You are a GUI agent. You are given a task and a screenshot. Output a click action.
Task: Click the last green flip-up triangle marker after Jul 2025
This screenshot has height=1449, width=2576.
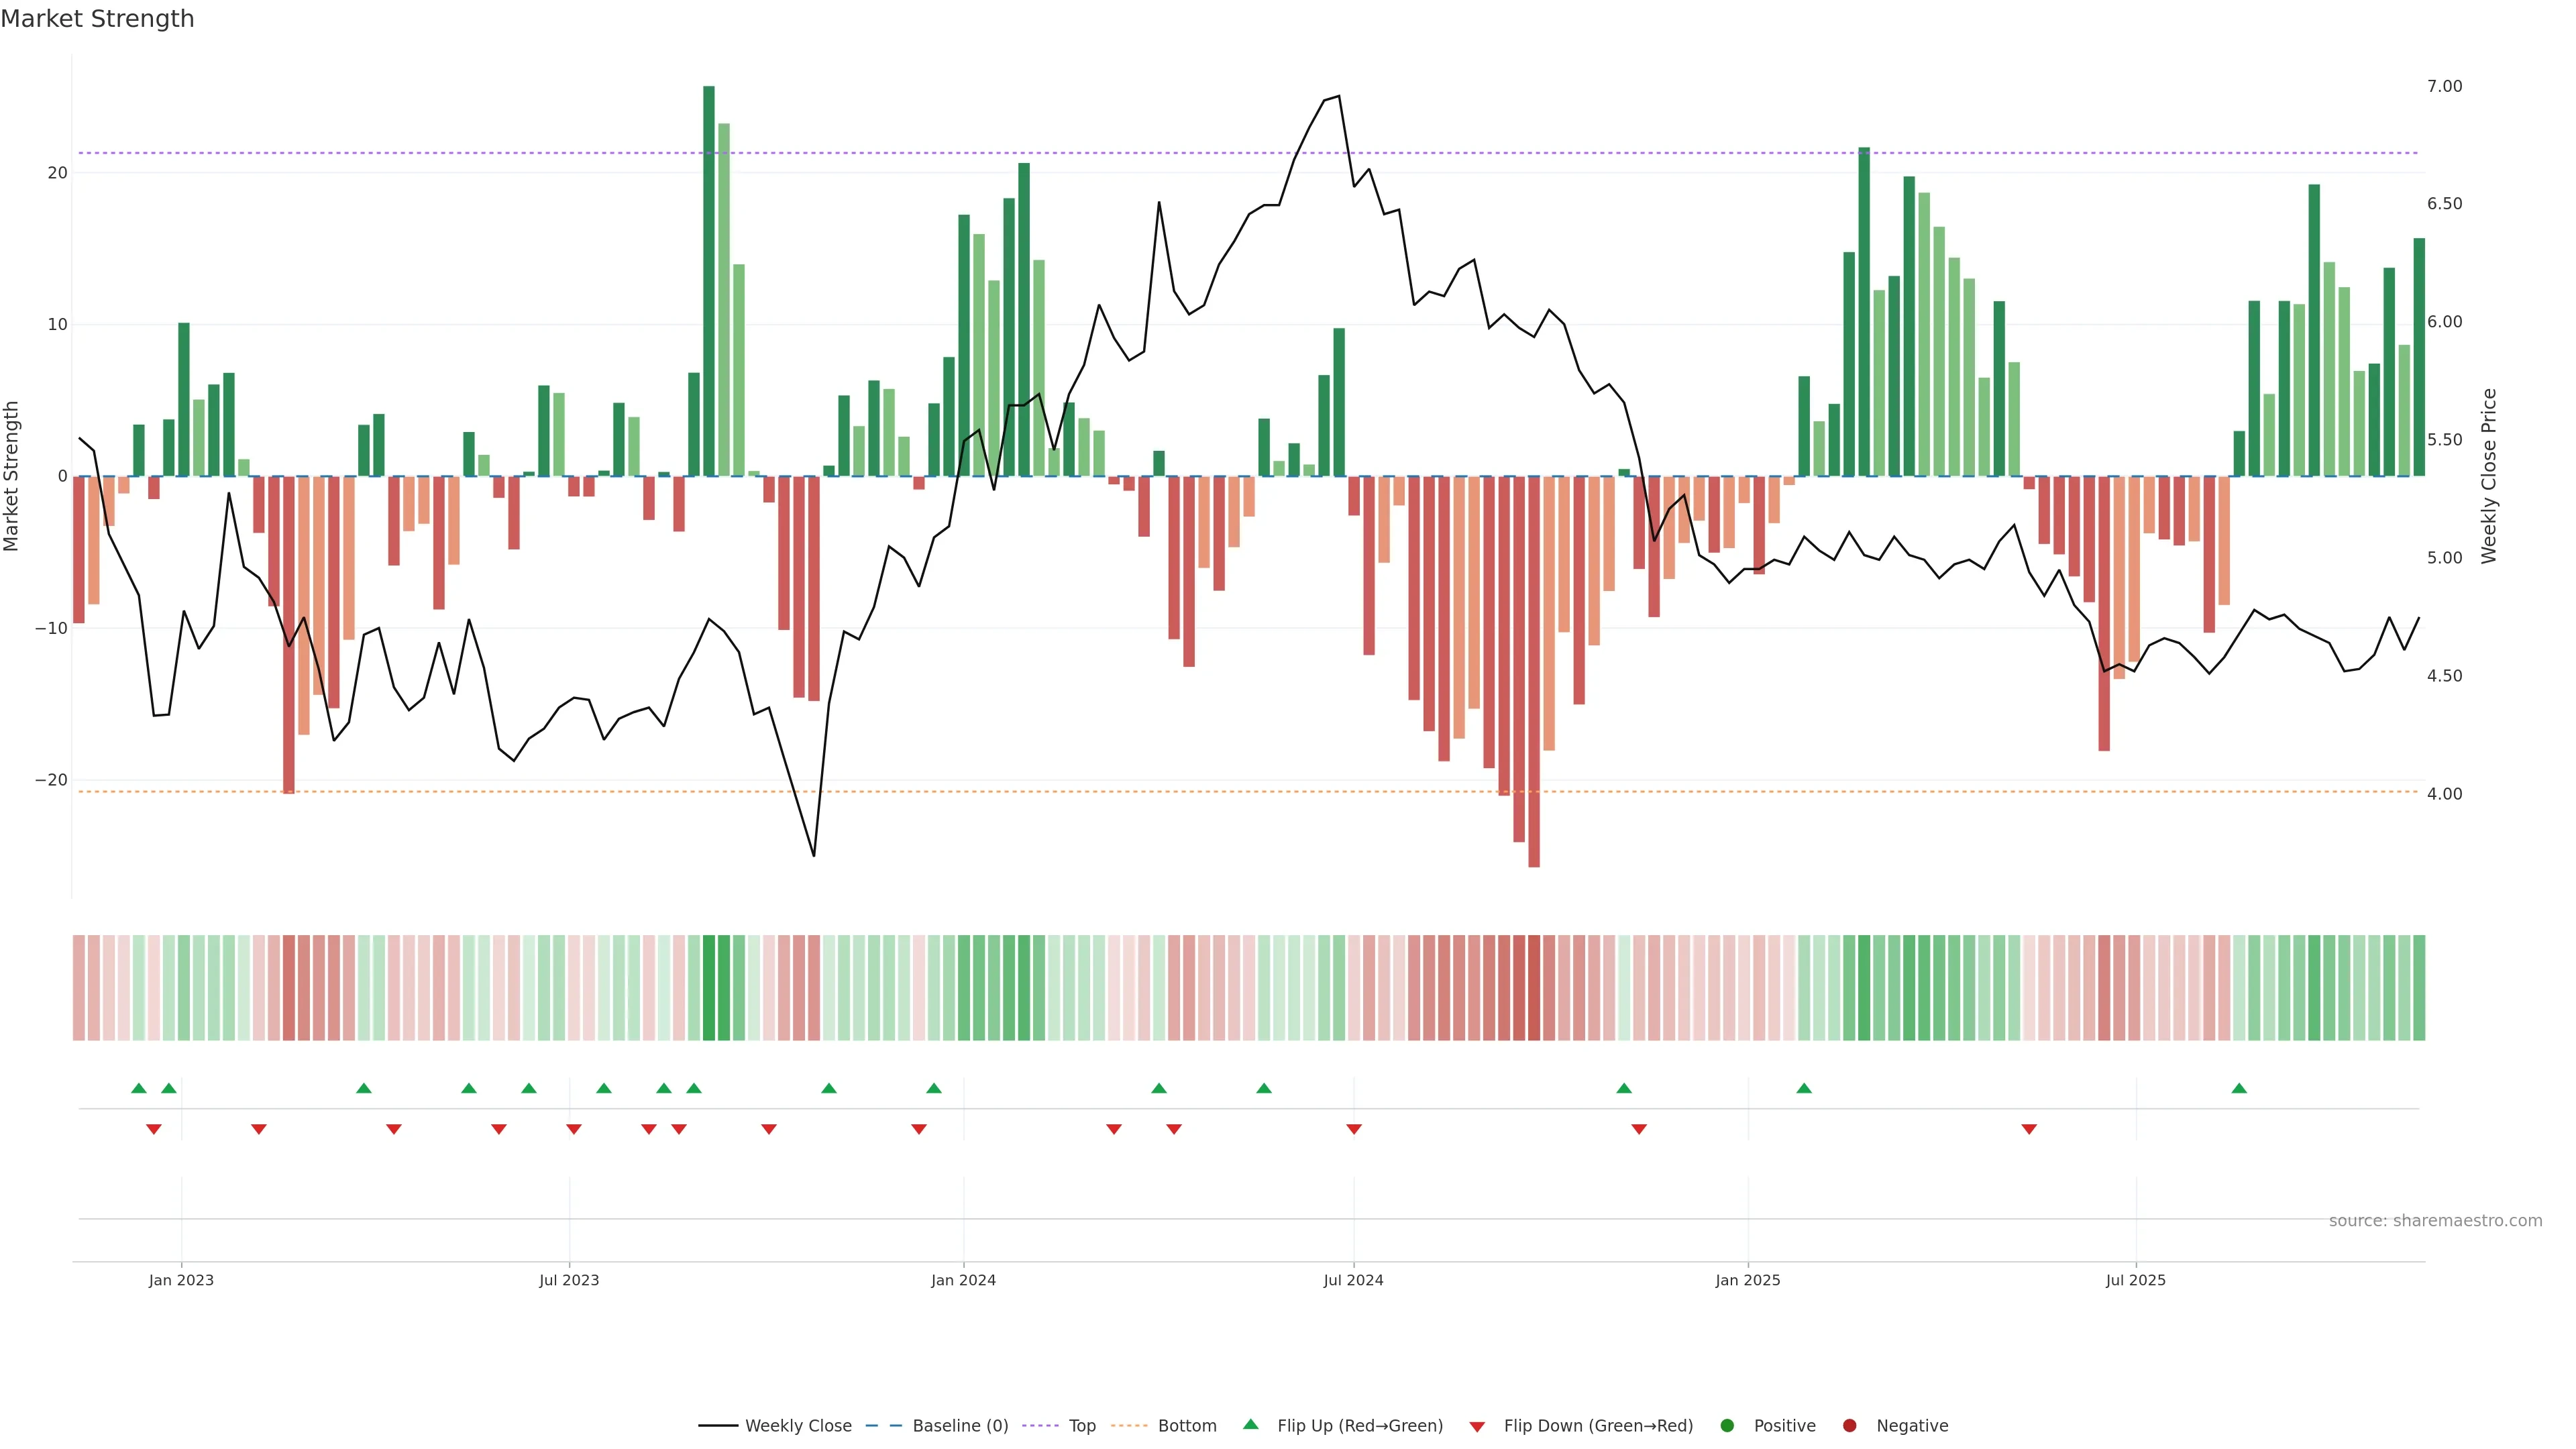2239,1088
